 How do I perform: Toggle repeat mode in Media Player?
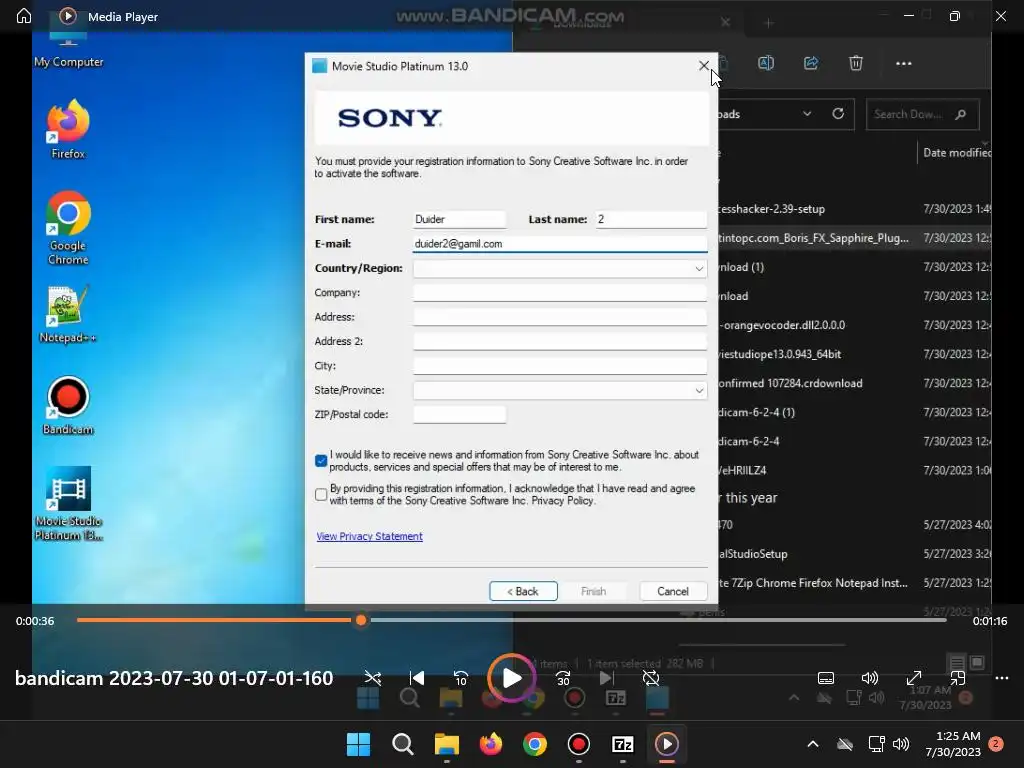(650, 678)
